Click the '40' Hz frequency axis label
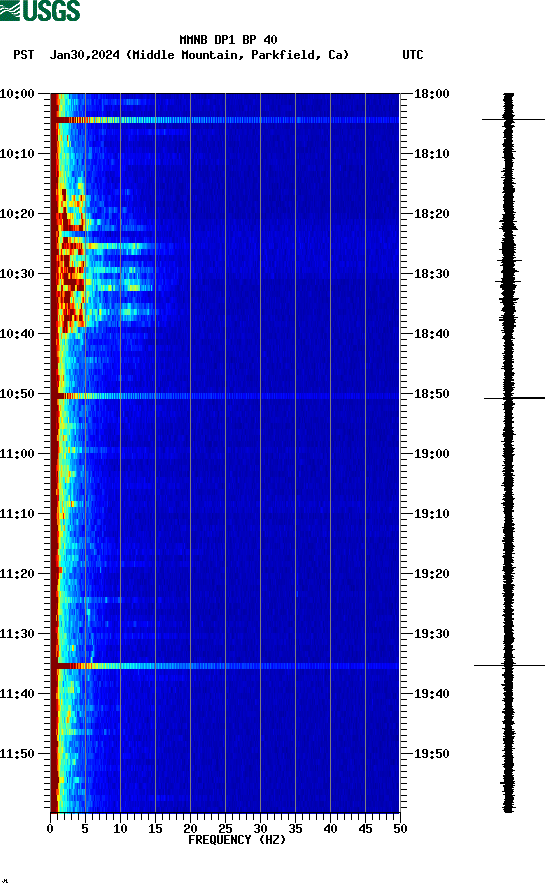Viewport: 552px width, 892px height. (x=331, y=829)
